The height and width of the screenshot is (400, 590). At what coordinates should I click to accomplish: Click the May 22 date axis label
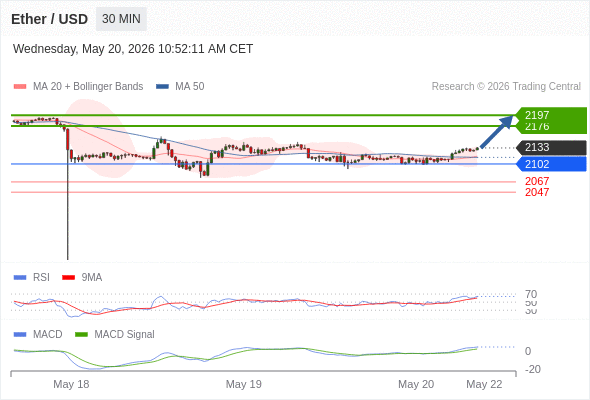(484, 384)
